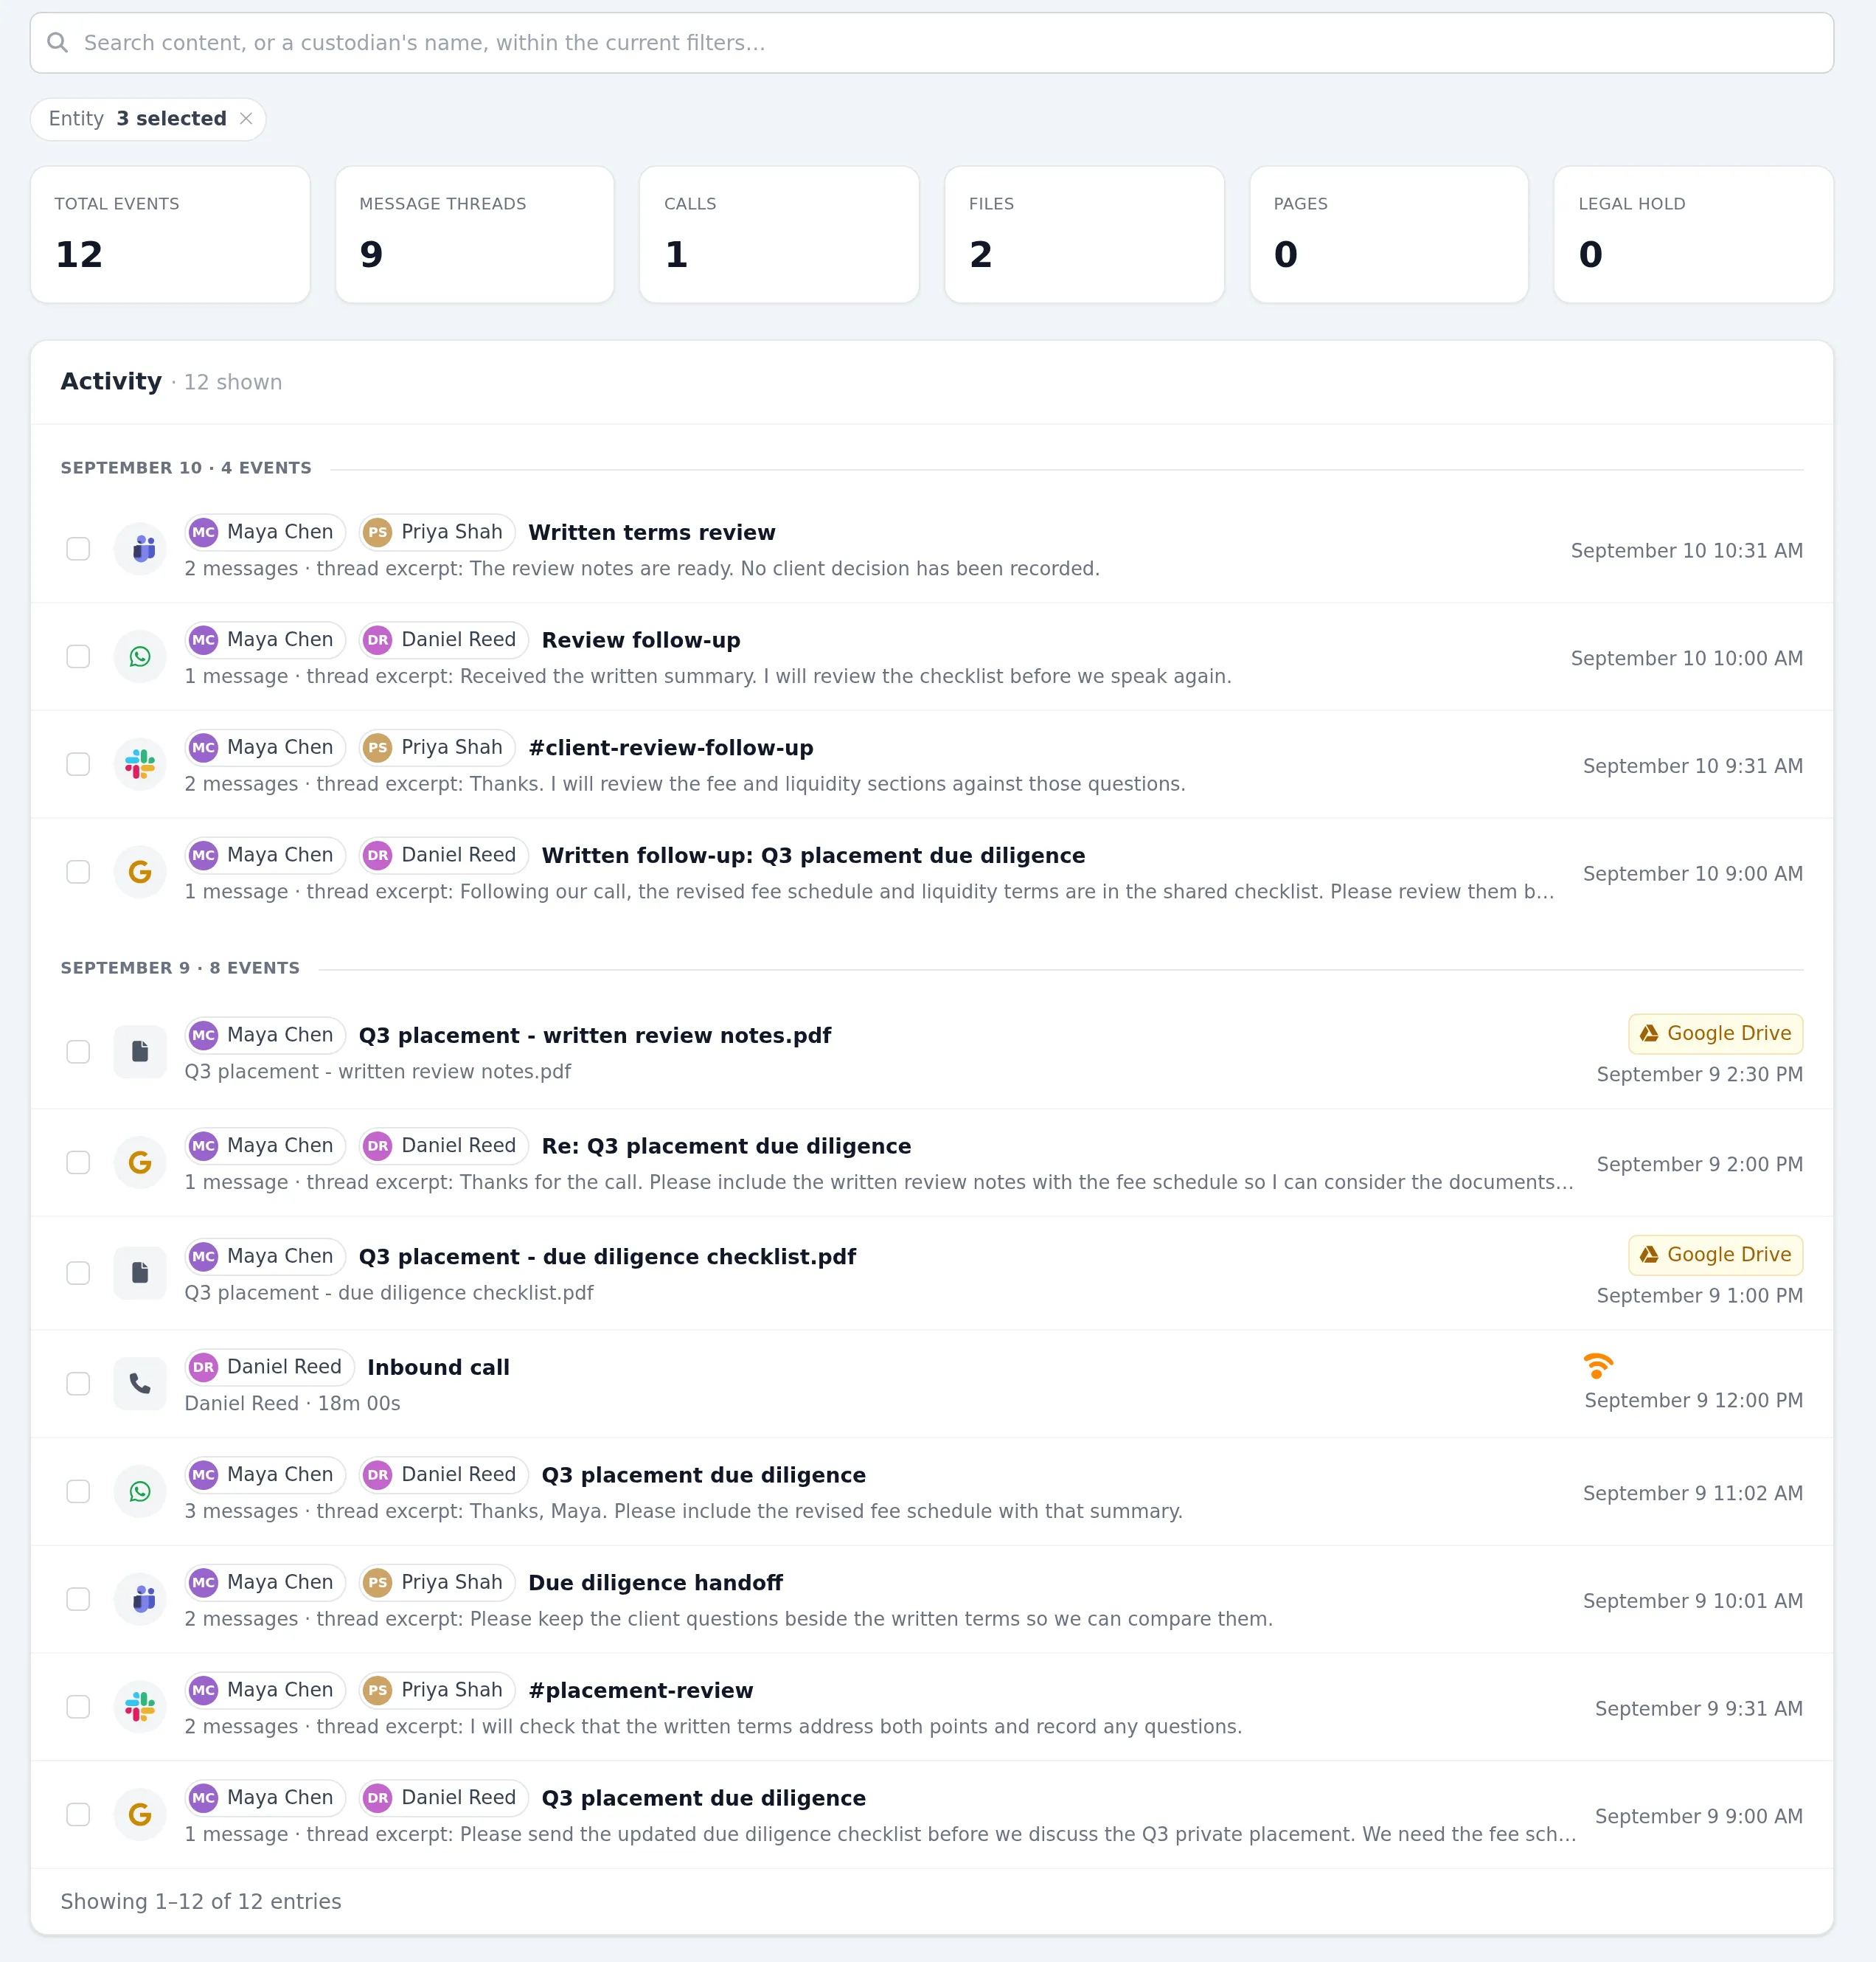Click the Slack icon beside #placement-review

coord(140,1707)
